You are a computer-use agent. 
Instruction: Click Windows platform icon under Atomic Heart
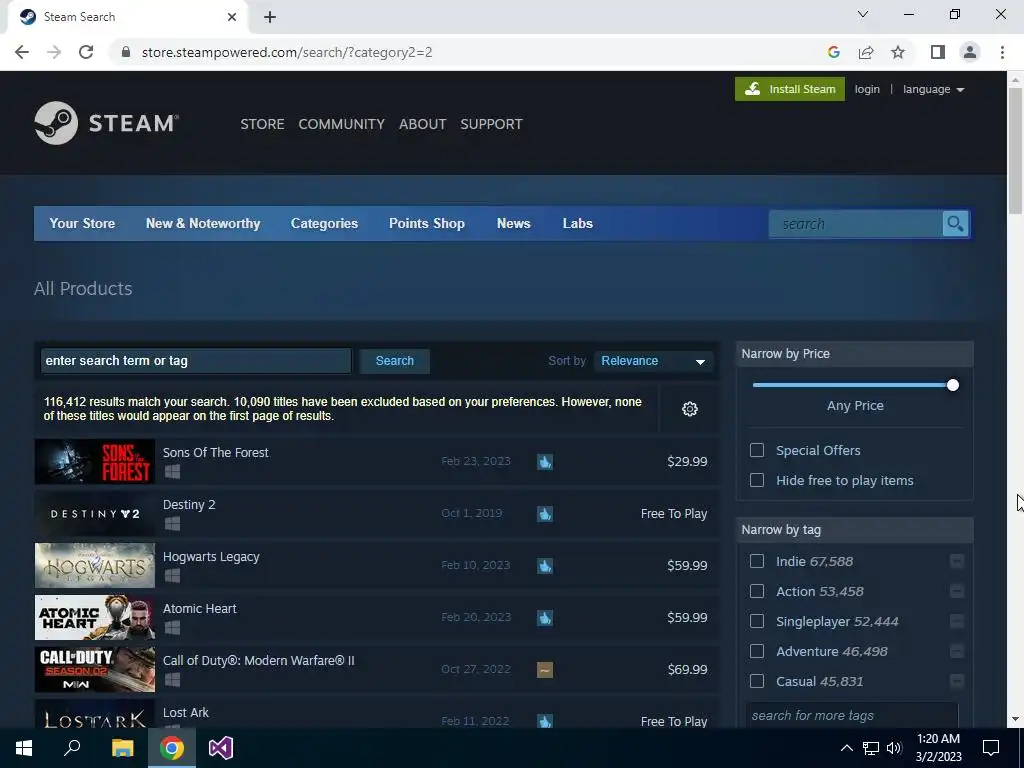(x=172, y=628)
